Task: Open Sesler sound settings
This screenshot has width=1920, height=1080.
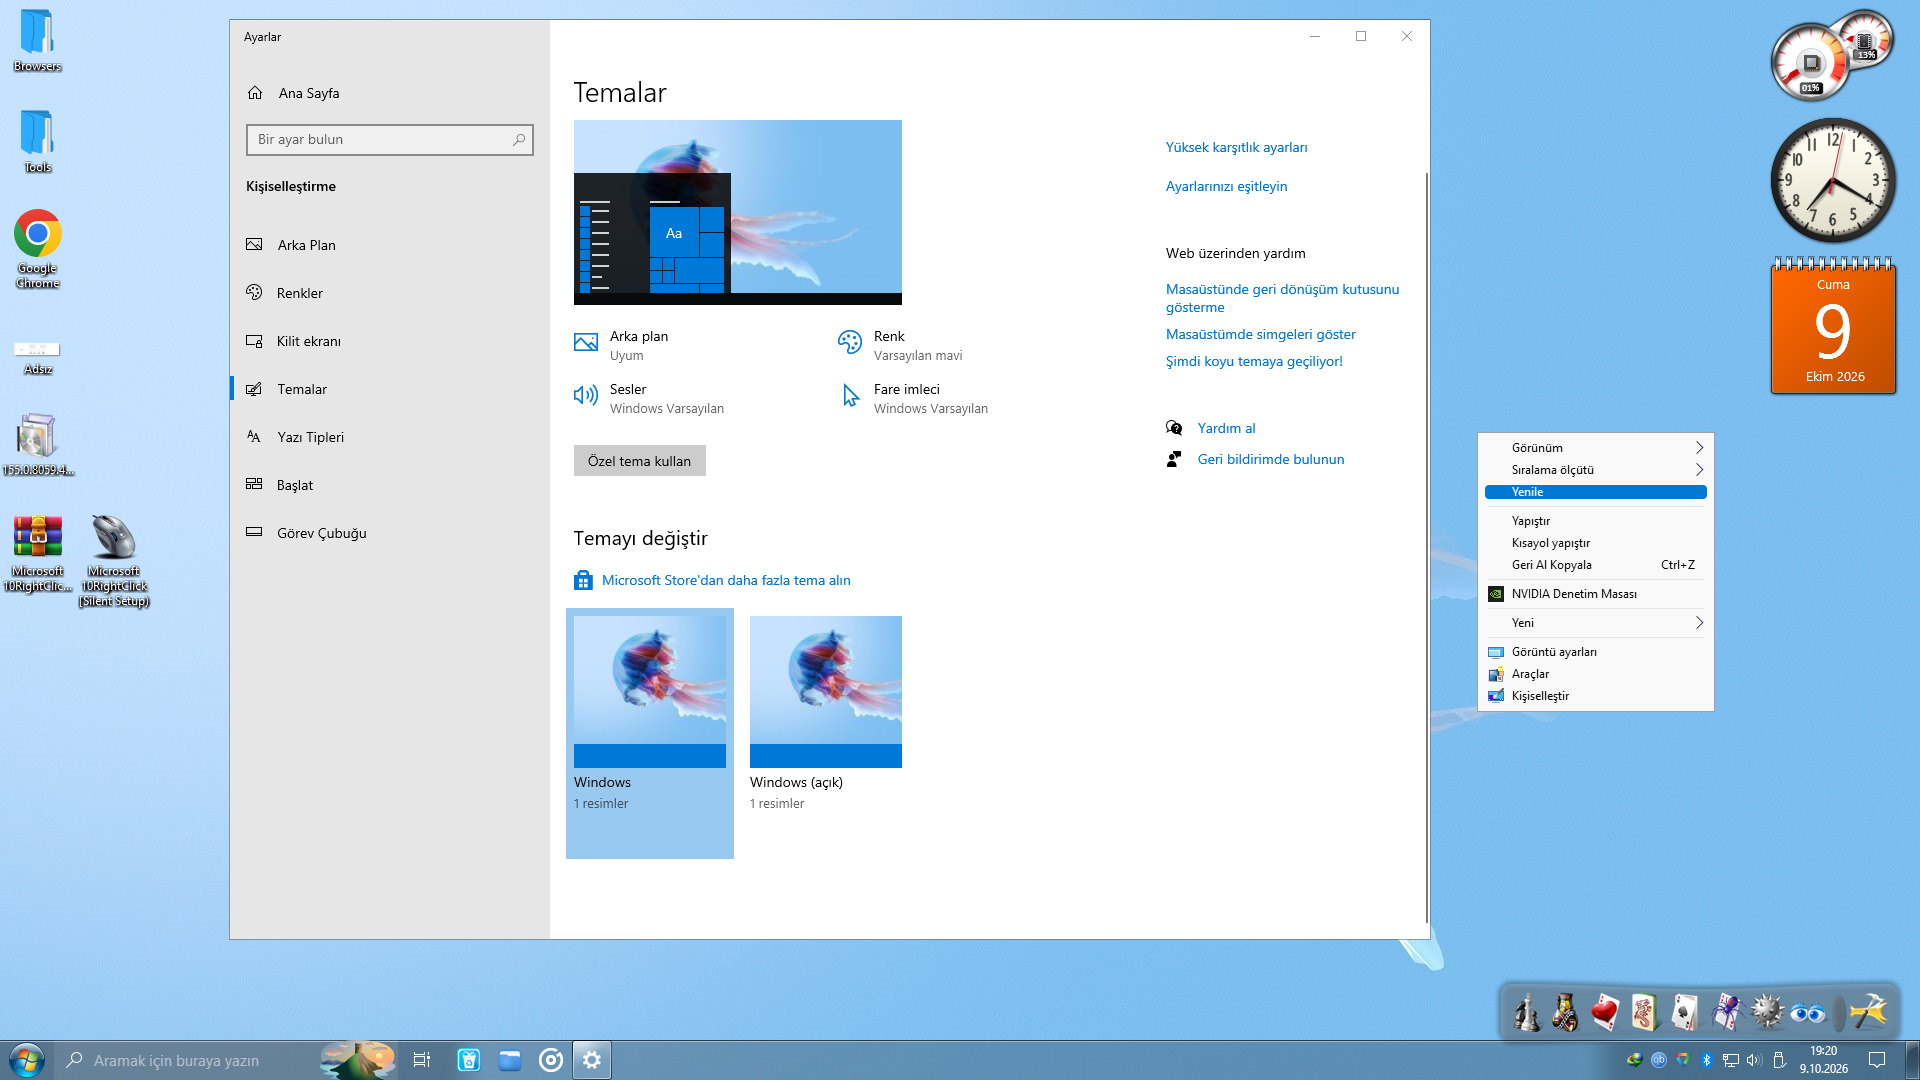Action: click(x=649, y=398)
